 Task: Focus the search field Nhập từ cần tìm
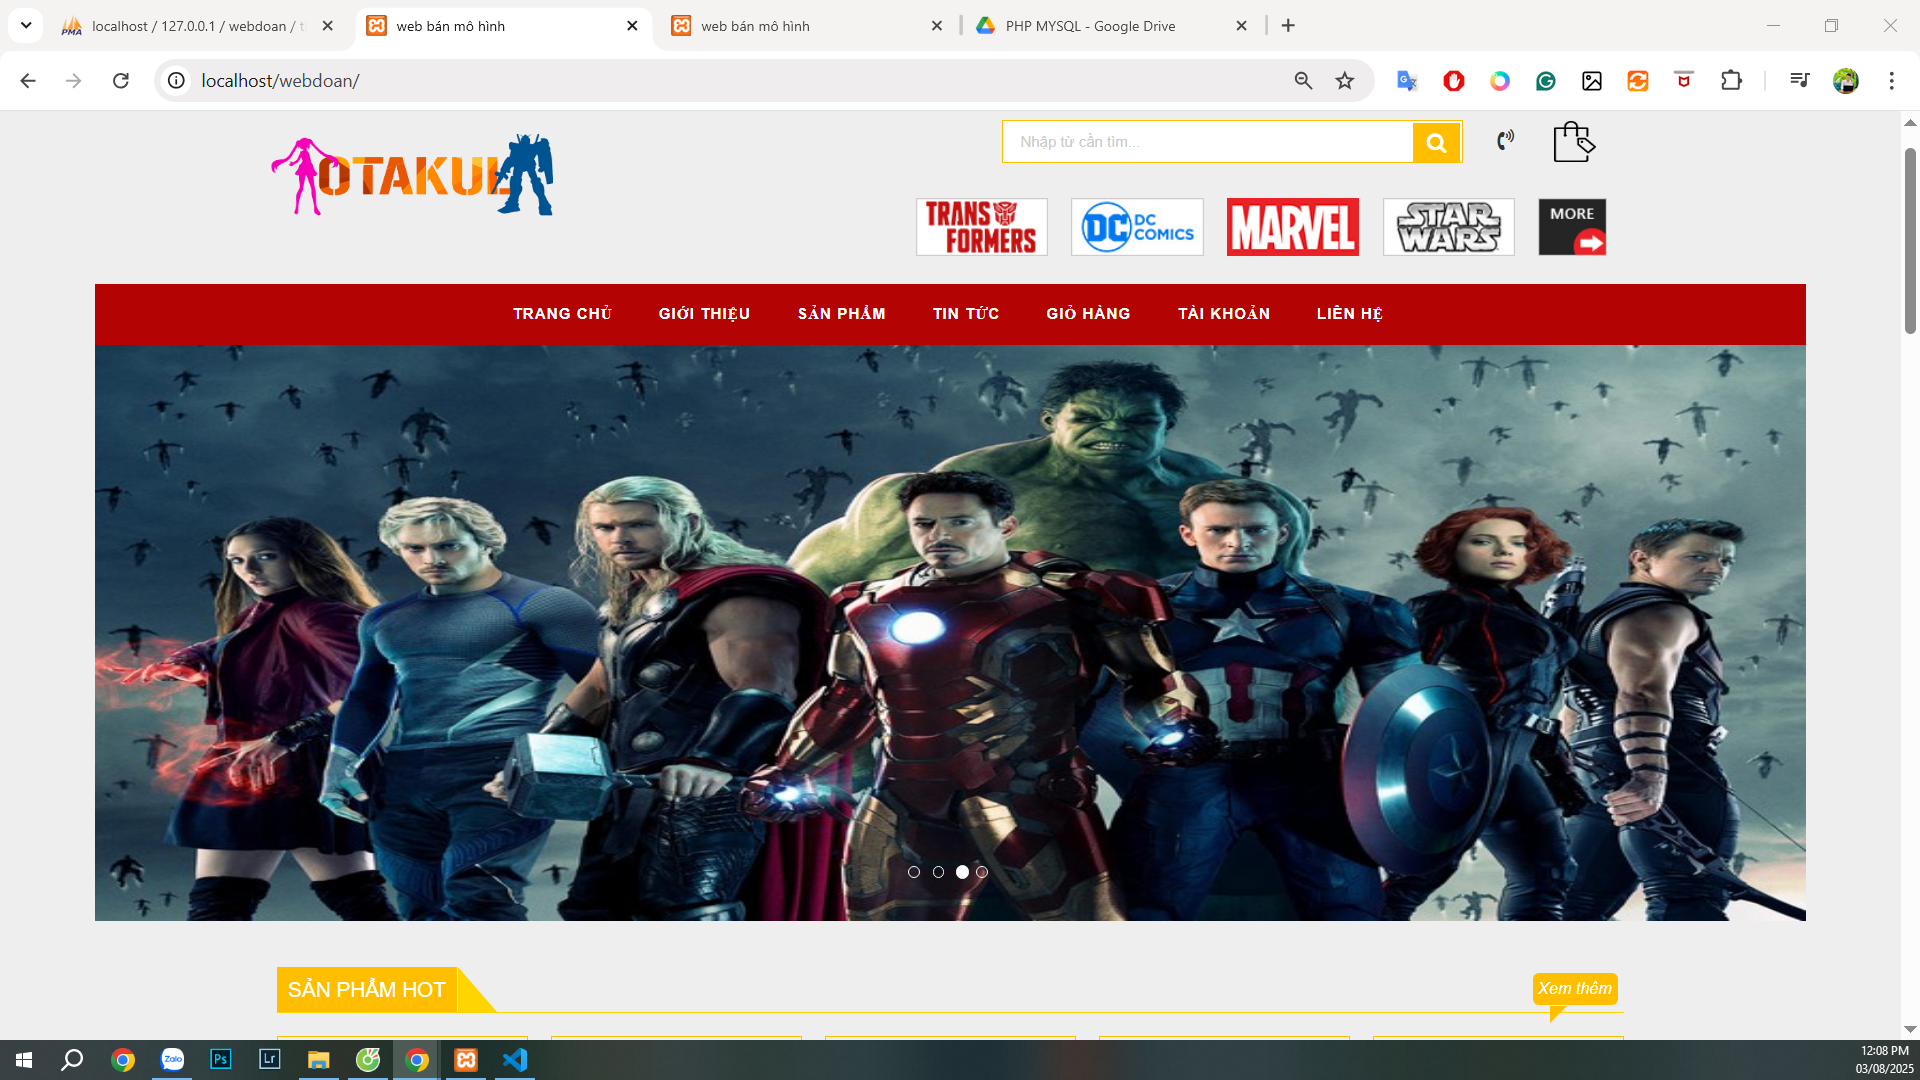(1208, 142)
